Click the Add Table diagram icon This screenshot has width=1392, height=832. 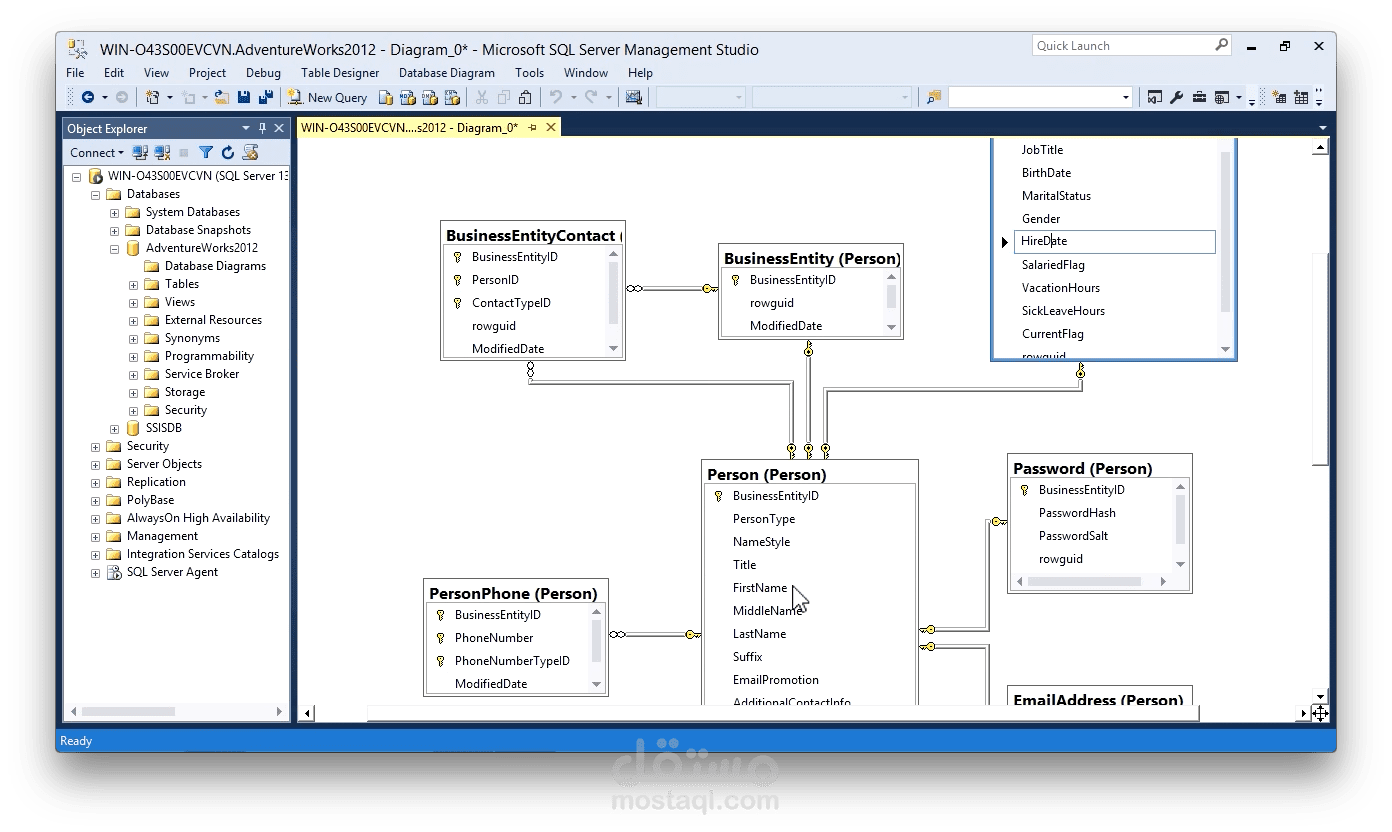coord(1301,97)
